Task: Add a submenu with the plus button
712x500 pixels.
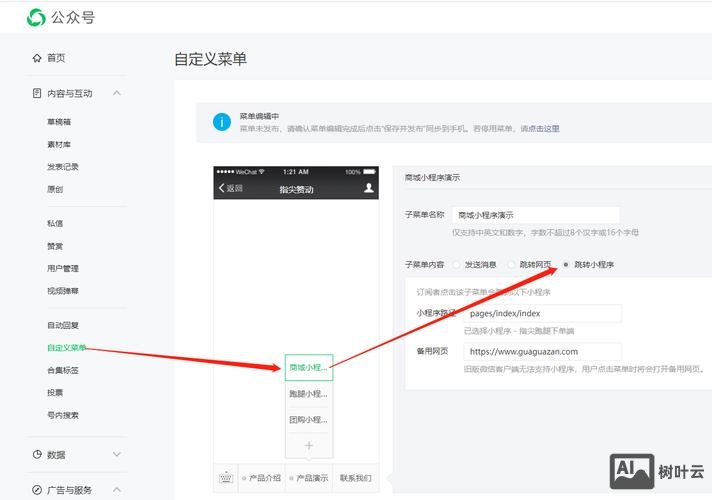Action: (x=309, y=446)
